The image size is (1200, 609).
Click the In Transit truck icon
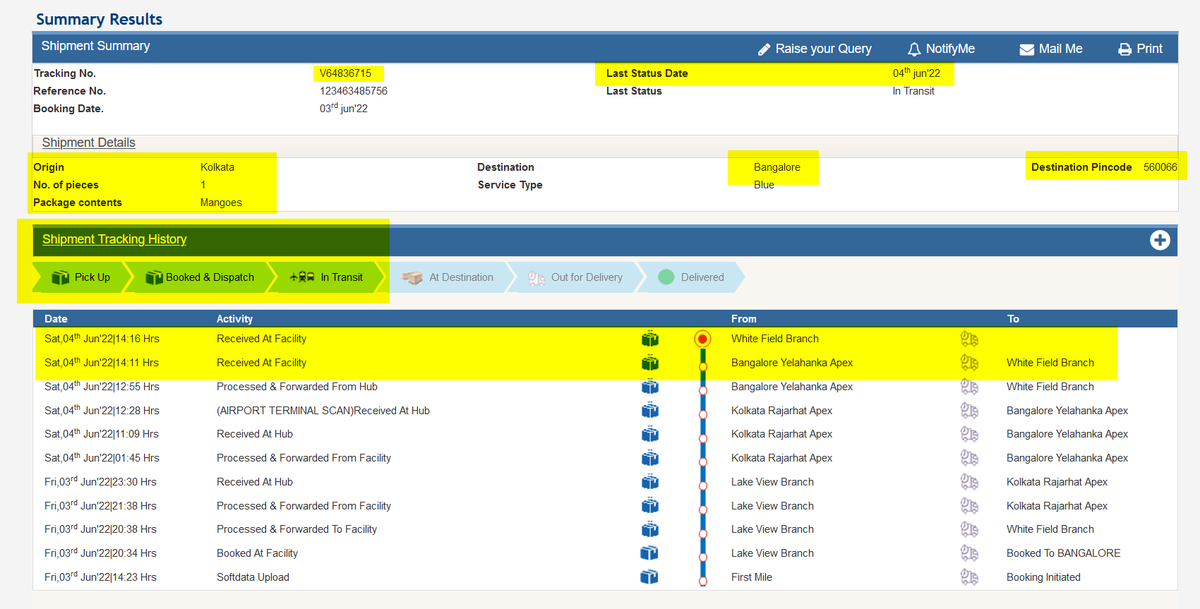click(302, 277)
